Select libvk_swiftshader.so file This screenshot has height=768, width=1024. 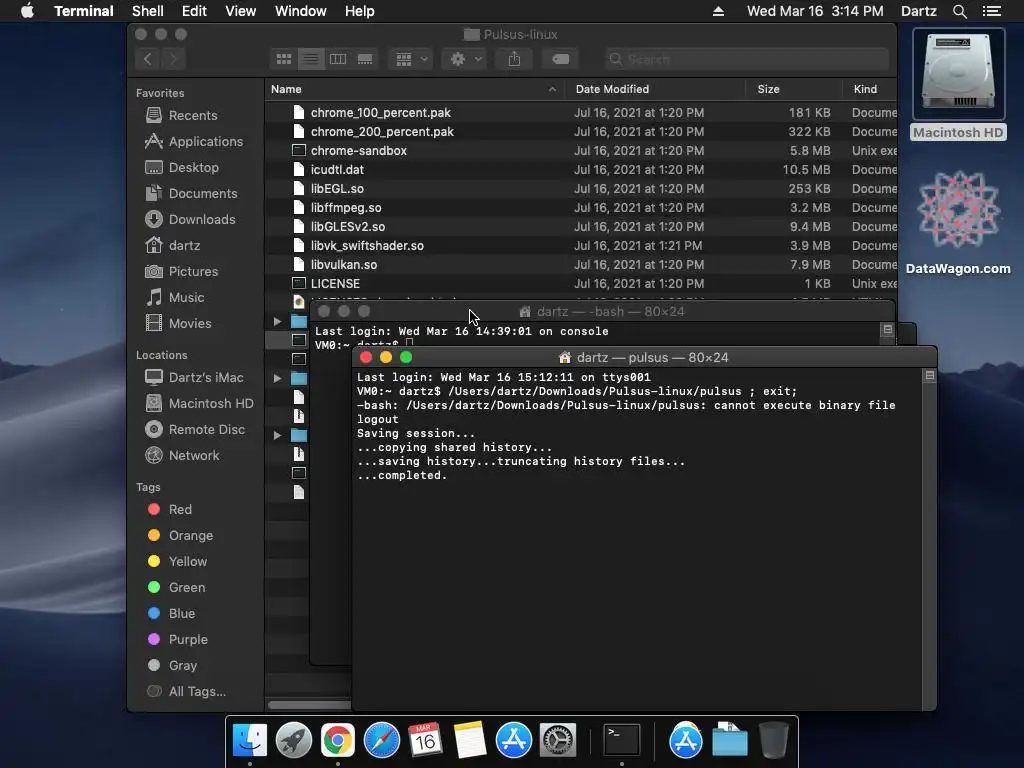point(581,246)
